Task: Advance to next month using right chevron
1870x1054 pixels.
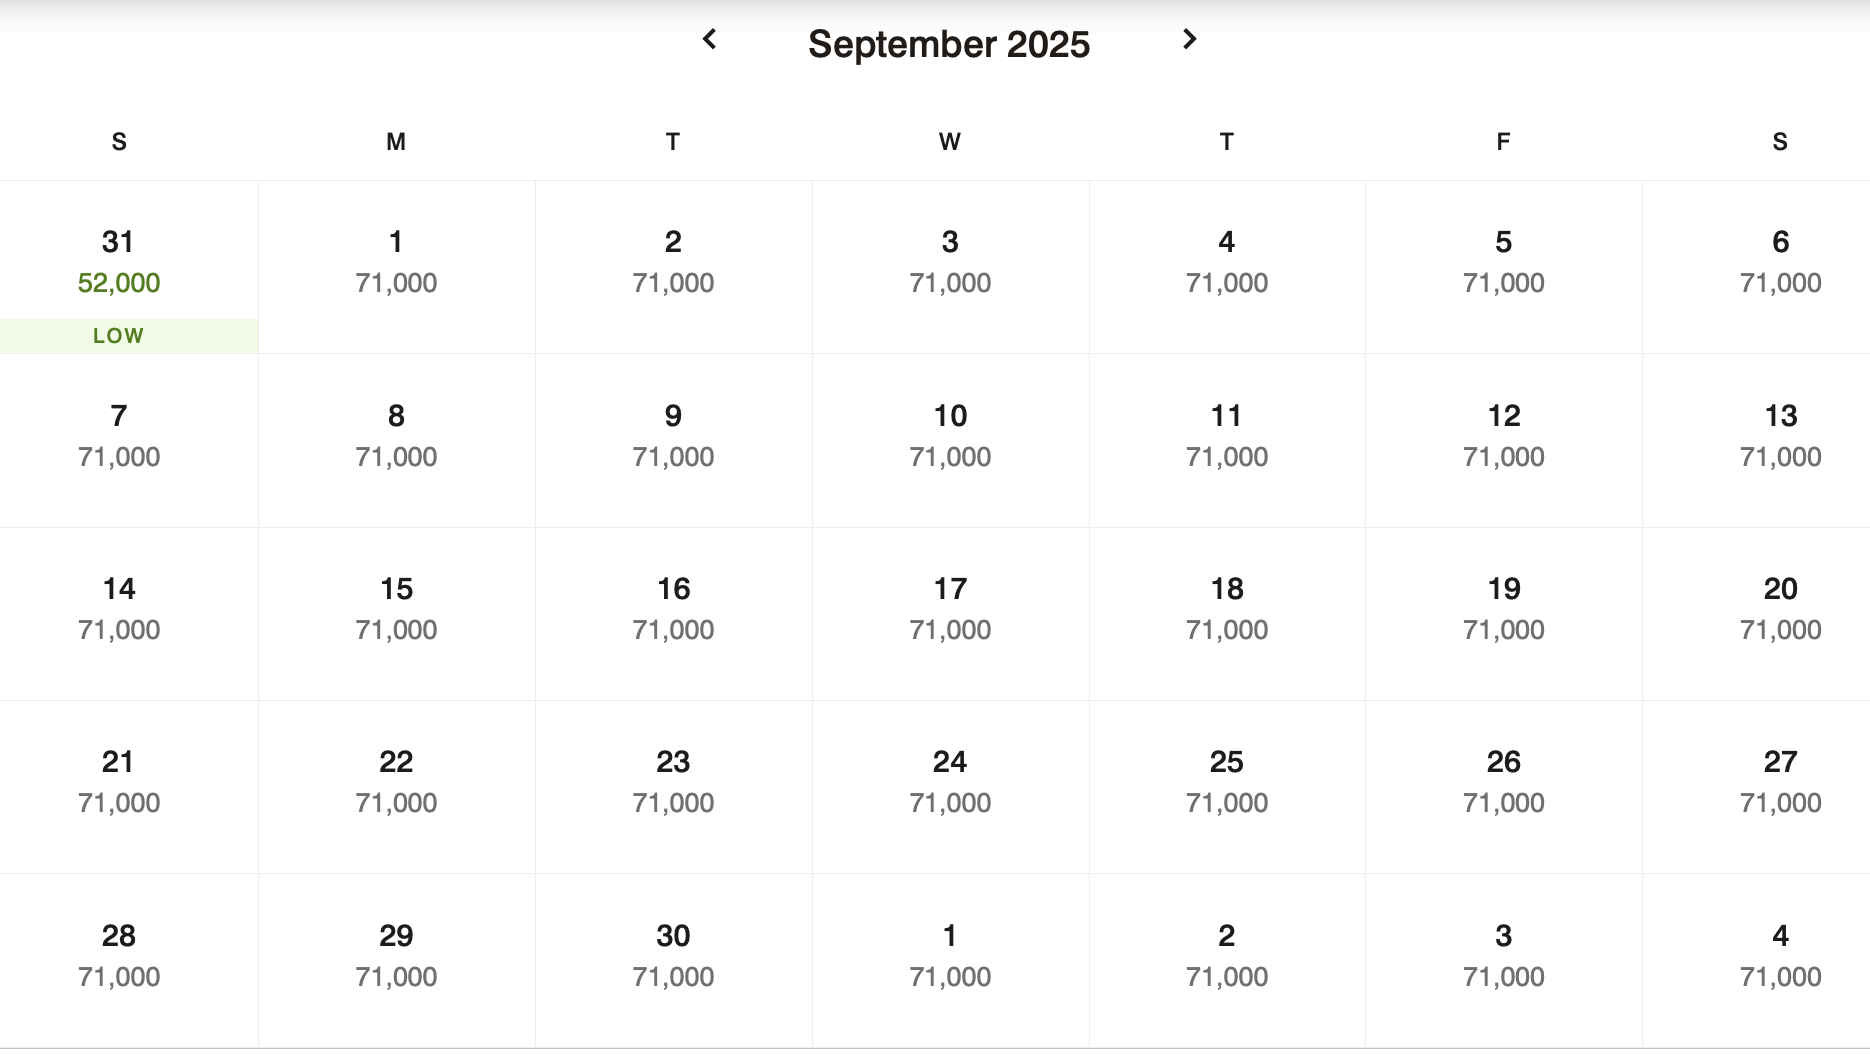Action: pos(1189,40)
